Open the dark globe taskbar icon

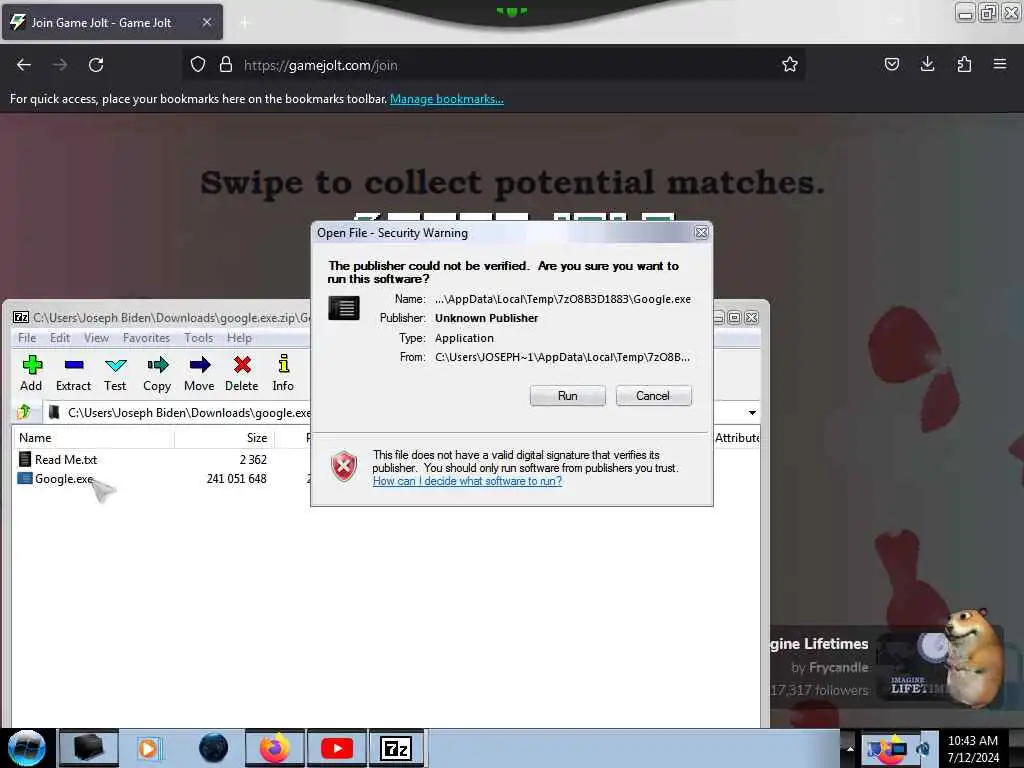click(213, 748)
